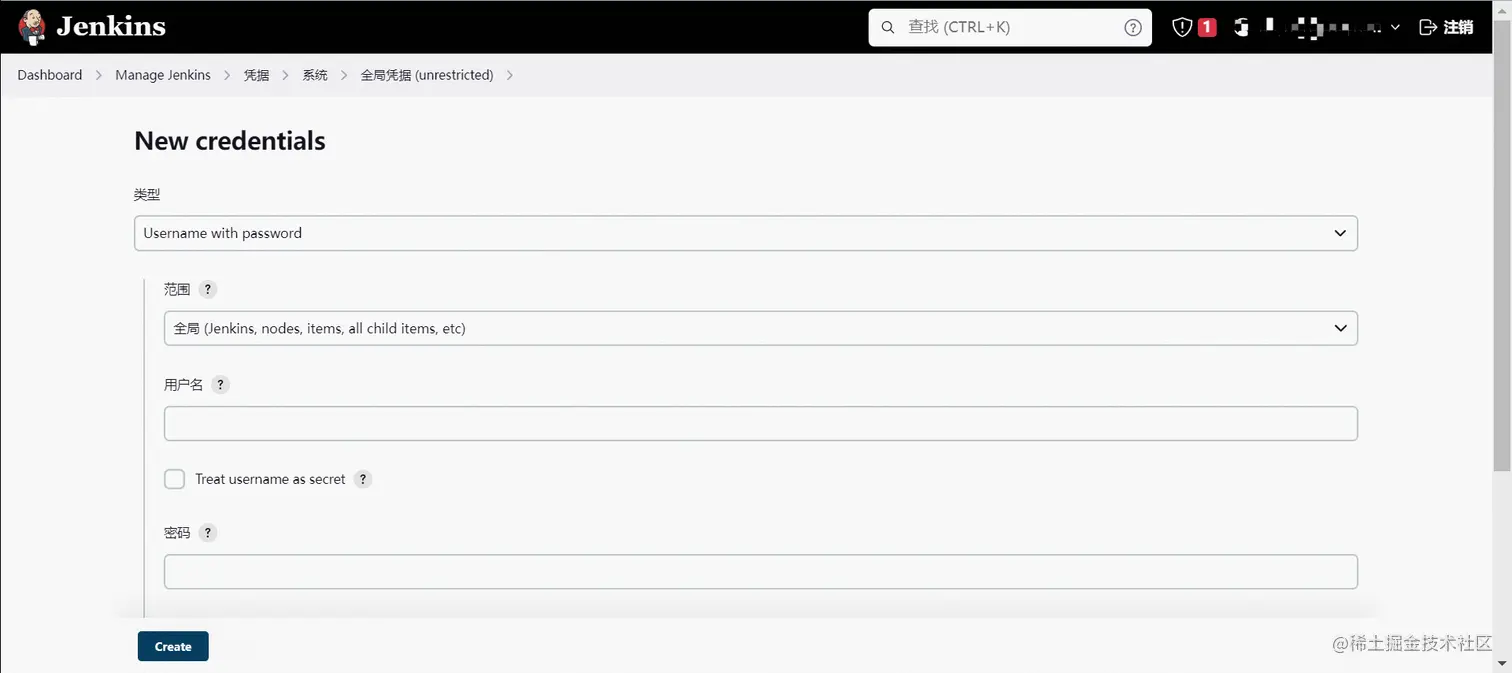This screenshot has height=673, width=1512.
Task: Open the 系统 breadcrumb
Action: click(x=315, y=75)
